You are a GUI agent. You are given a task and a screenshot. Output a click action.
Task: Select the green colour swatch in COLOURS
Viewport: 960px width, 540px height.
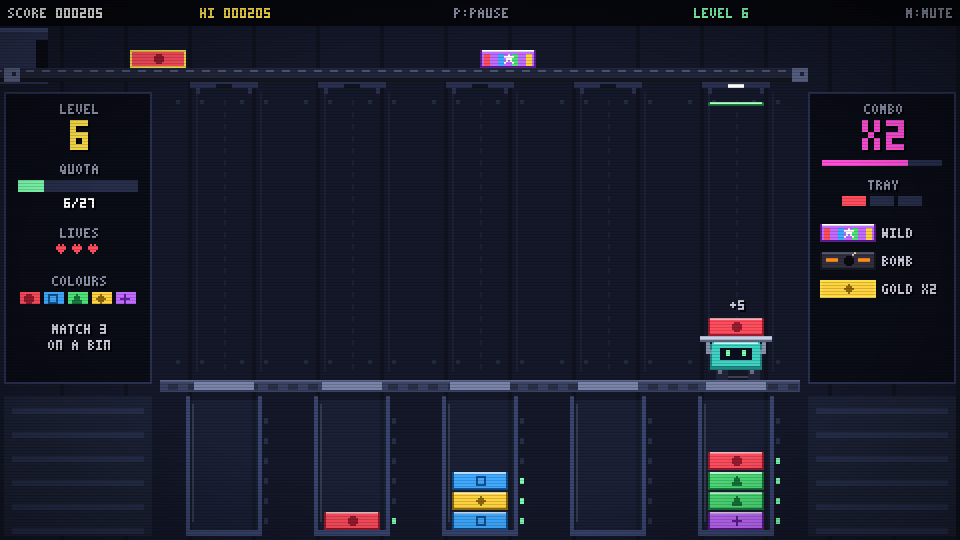point(78,298)
